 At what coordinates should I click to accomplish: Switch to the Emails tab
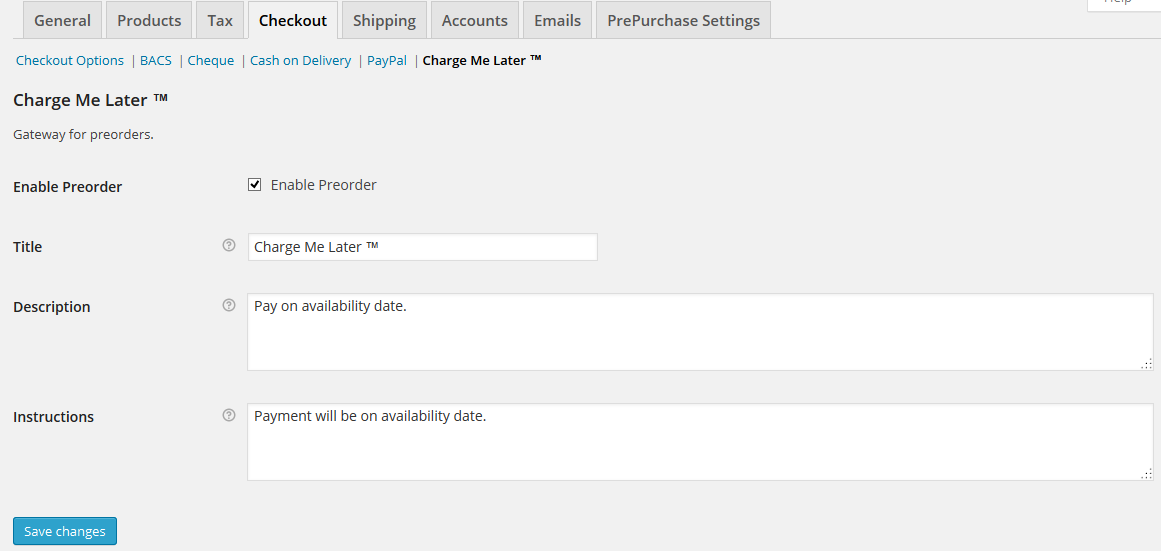(x=557, y=20)
